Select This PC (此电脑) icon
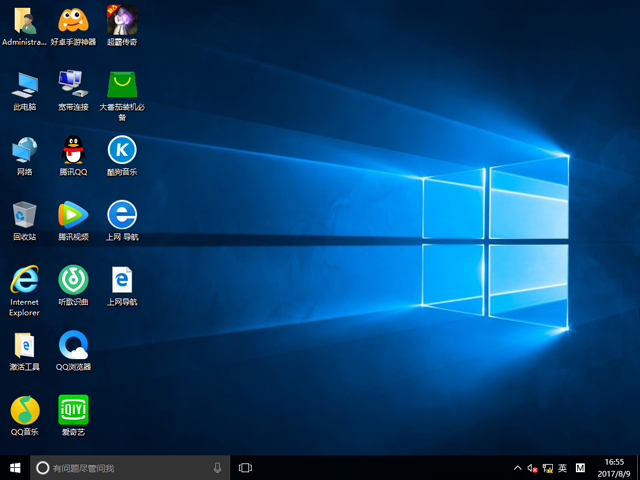The width and height of the screenshot is (640, 480). [x=24, y=84]
